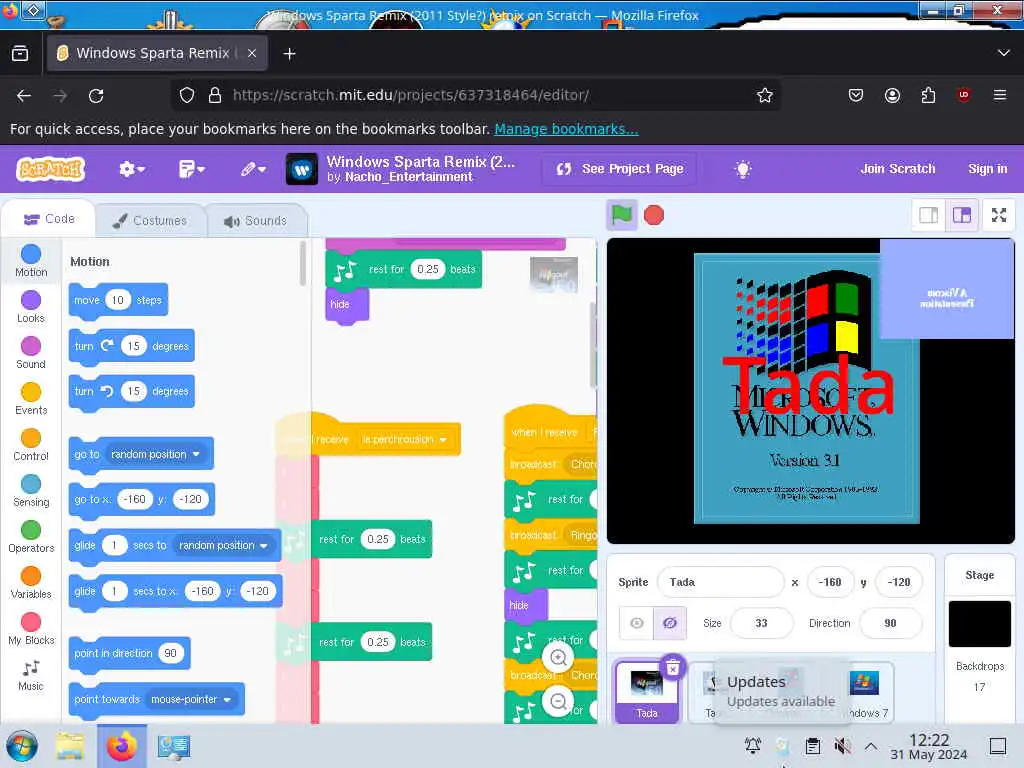This screenshot has height=768, width=1024.
Task: Switch to the Code tab
Action: 50,219
